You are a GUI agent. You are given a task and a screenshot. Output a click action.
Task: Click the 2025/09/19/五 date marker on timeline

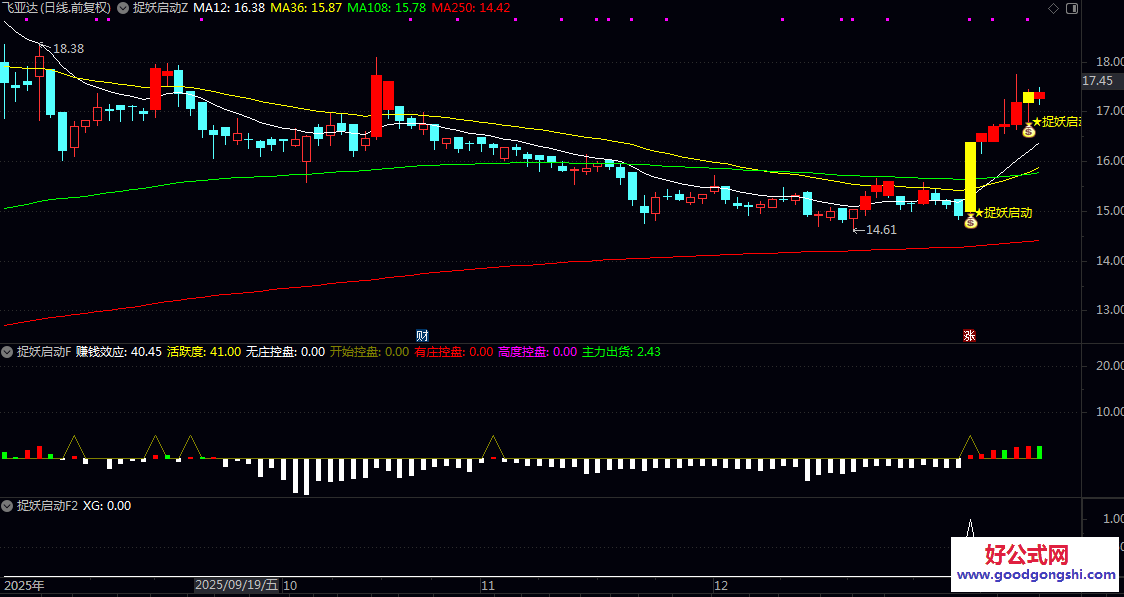coord(237,585)
